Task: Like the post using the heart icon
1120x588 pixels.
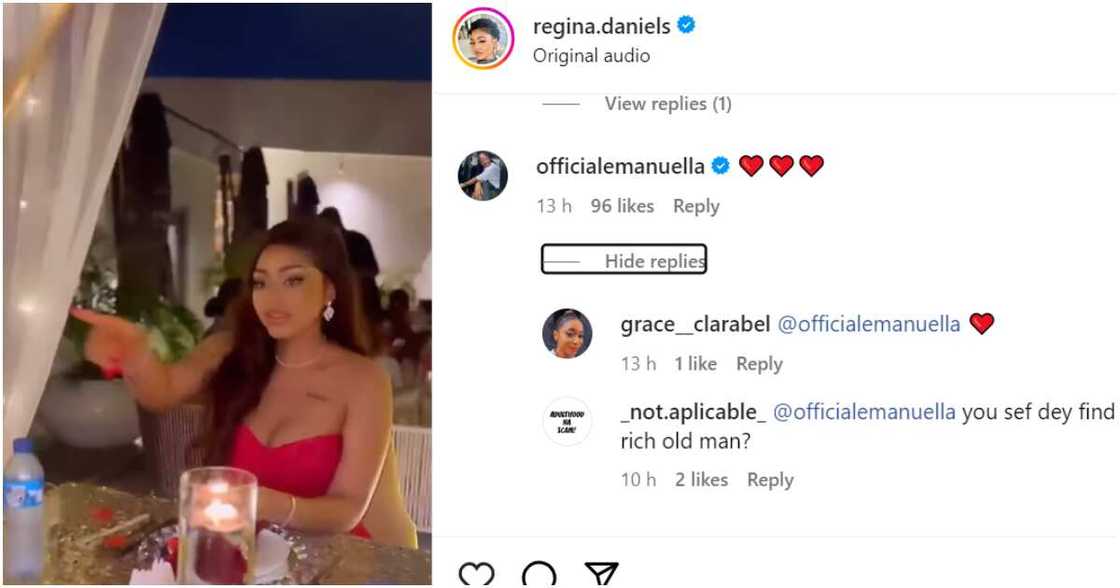Action: click(x=478, y=573)
